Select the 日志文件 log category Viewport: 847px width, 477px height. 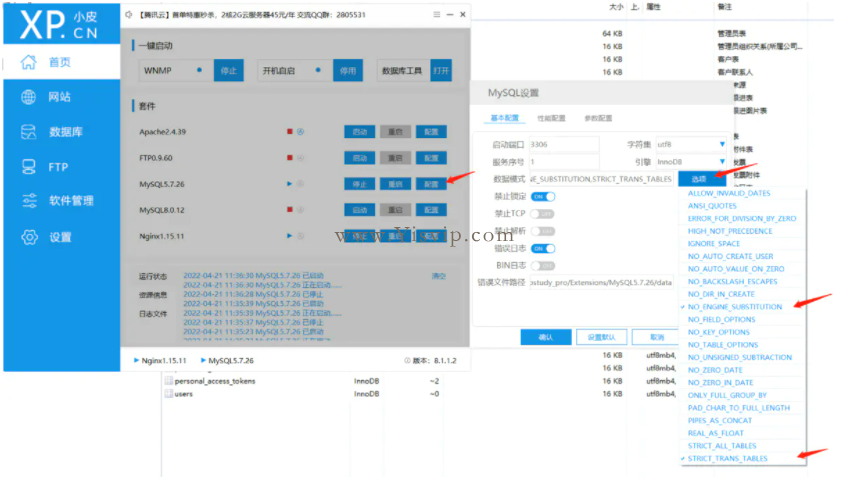(x=153, y=314)
